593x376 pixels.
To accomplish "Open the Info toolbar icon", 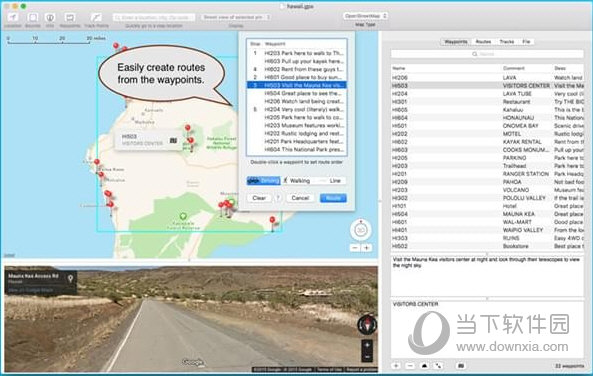I will click(x=50, y=17).
